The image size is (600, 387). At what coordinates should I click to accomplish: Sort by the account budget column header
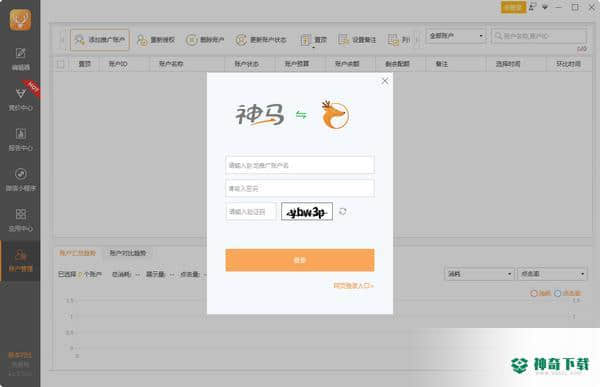click(x=297, y=64)
